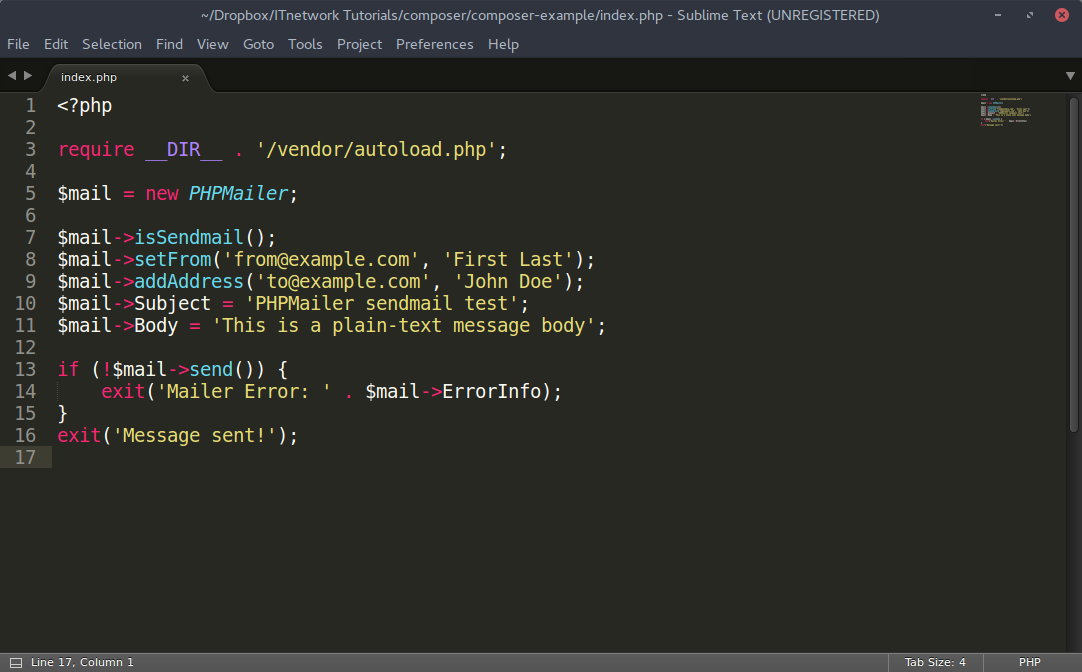Screen dimensions: 1082x672
Task: Click the vertical scrollbar handle
Action: pos(1073,265)
